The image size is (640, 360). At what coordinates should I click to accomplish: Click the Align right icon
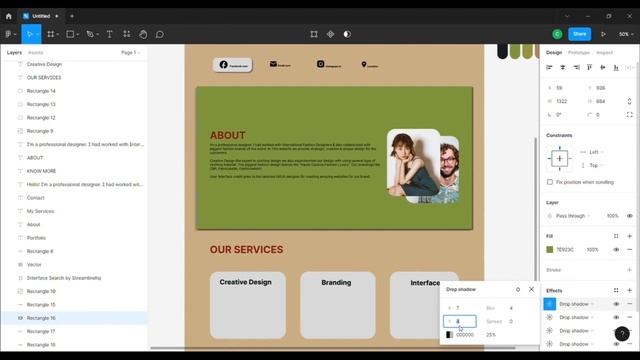point(576,67)
